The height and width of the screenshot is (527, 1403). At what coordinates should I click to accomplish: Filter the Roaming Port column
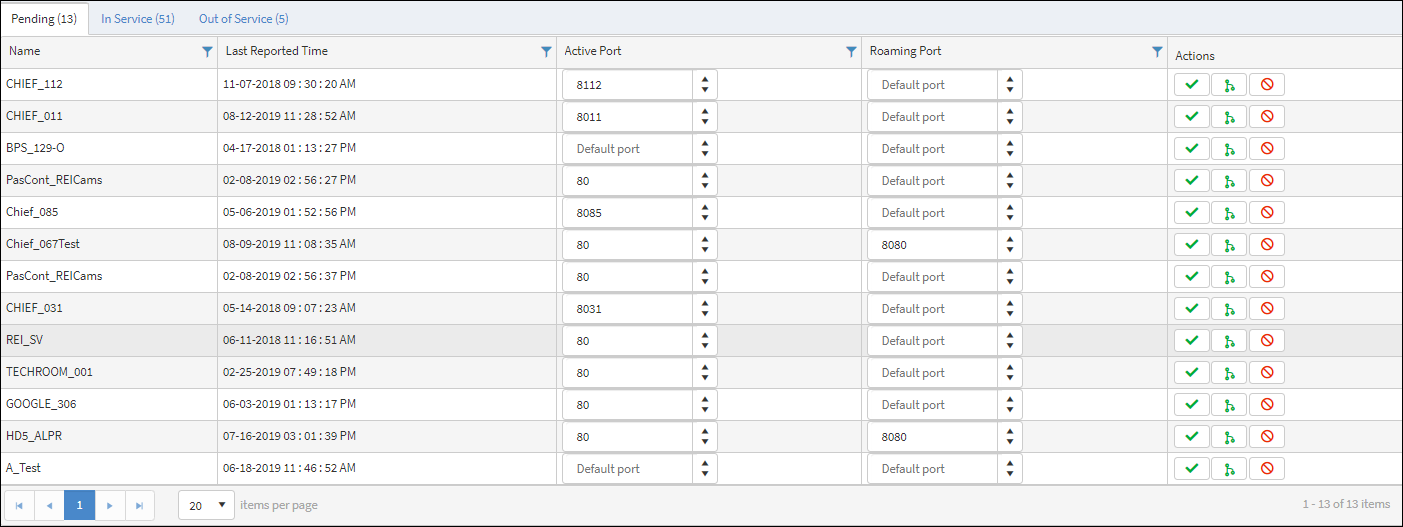coord(1157,52)
